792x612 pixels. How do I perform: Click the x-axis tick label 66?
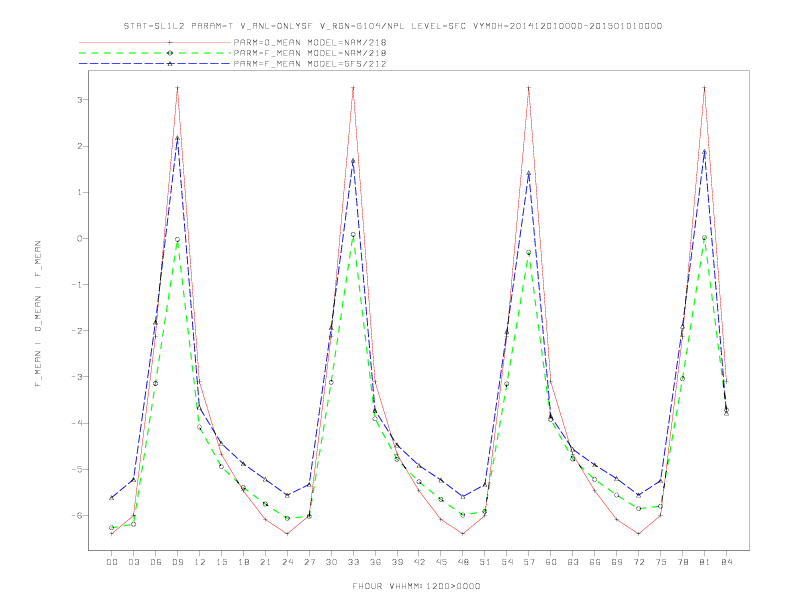coord(595,562)
